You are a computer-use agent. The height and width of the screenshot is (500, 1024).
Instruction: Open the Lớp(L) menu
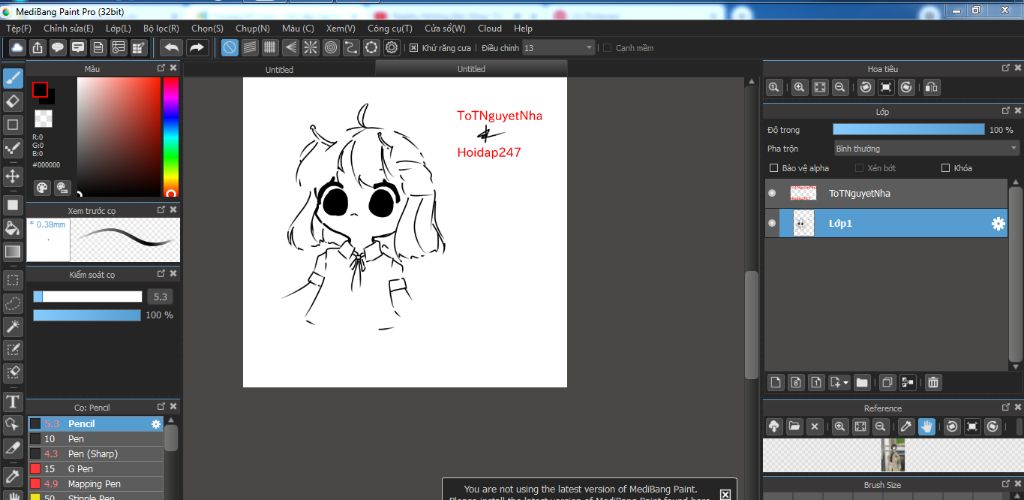point(118,29)
